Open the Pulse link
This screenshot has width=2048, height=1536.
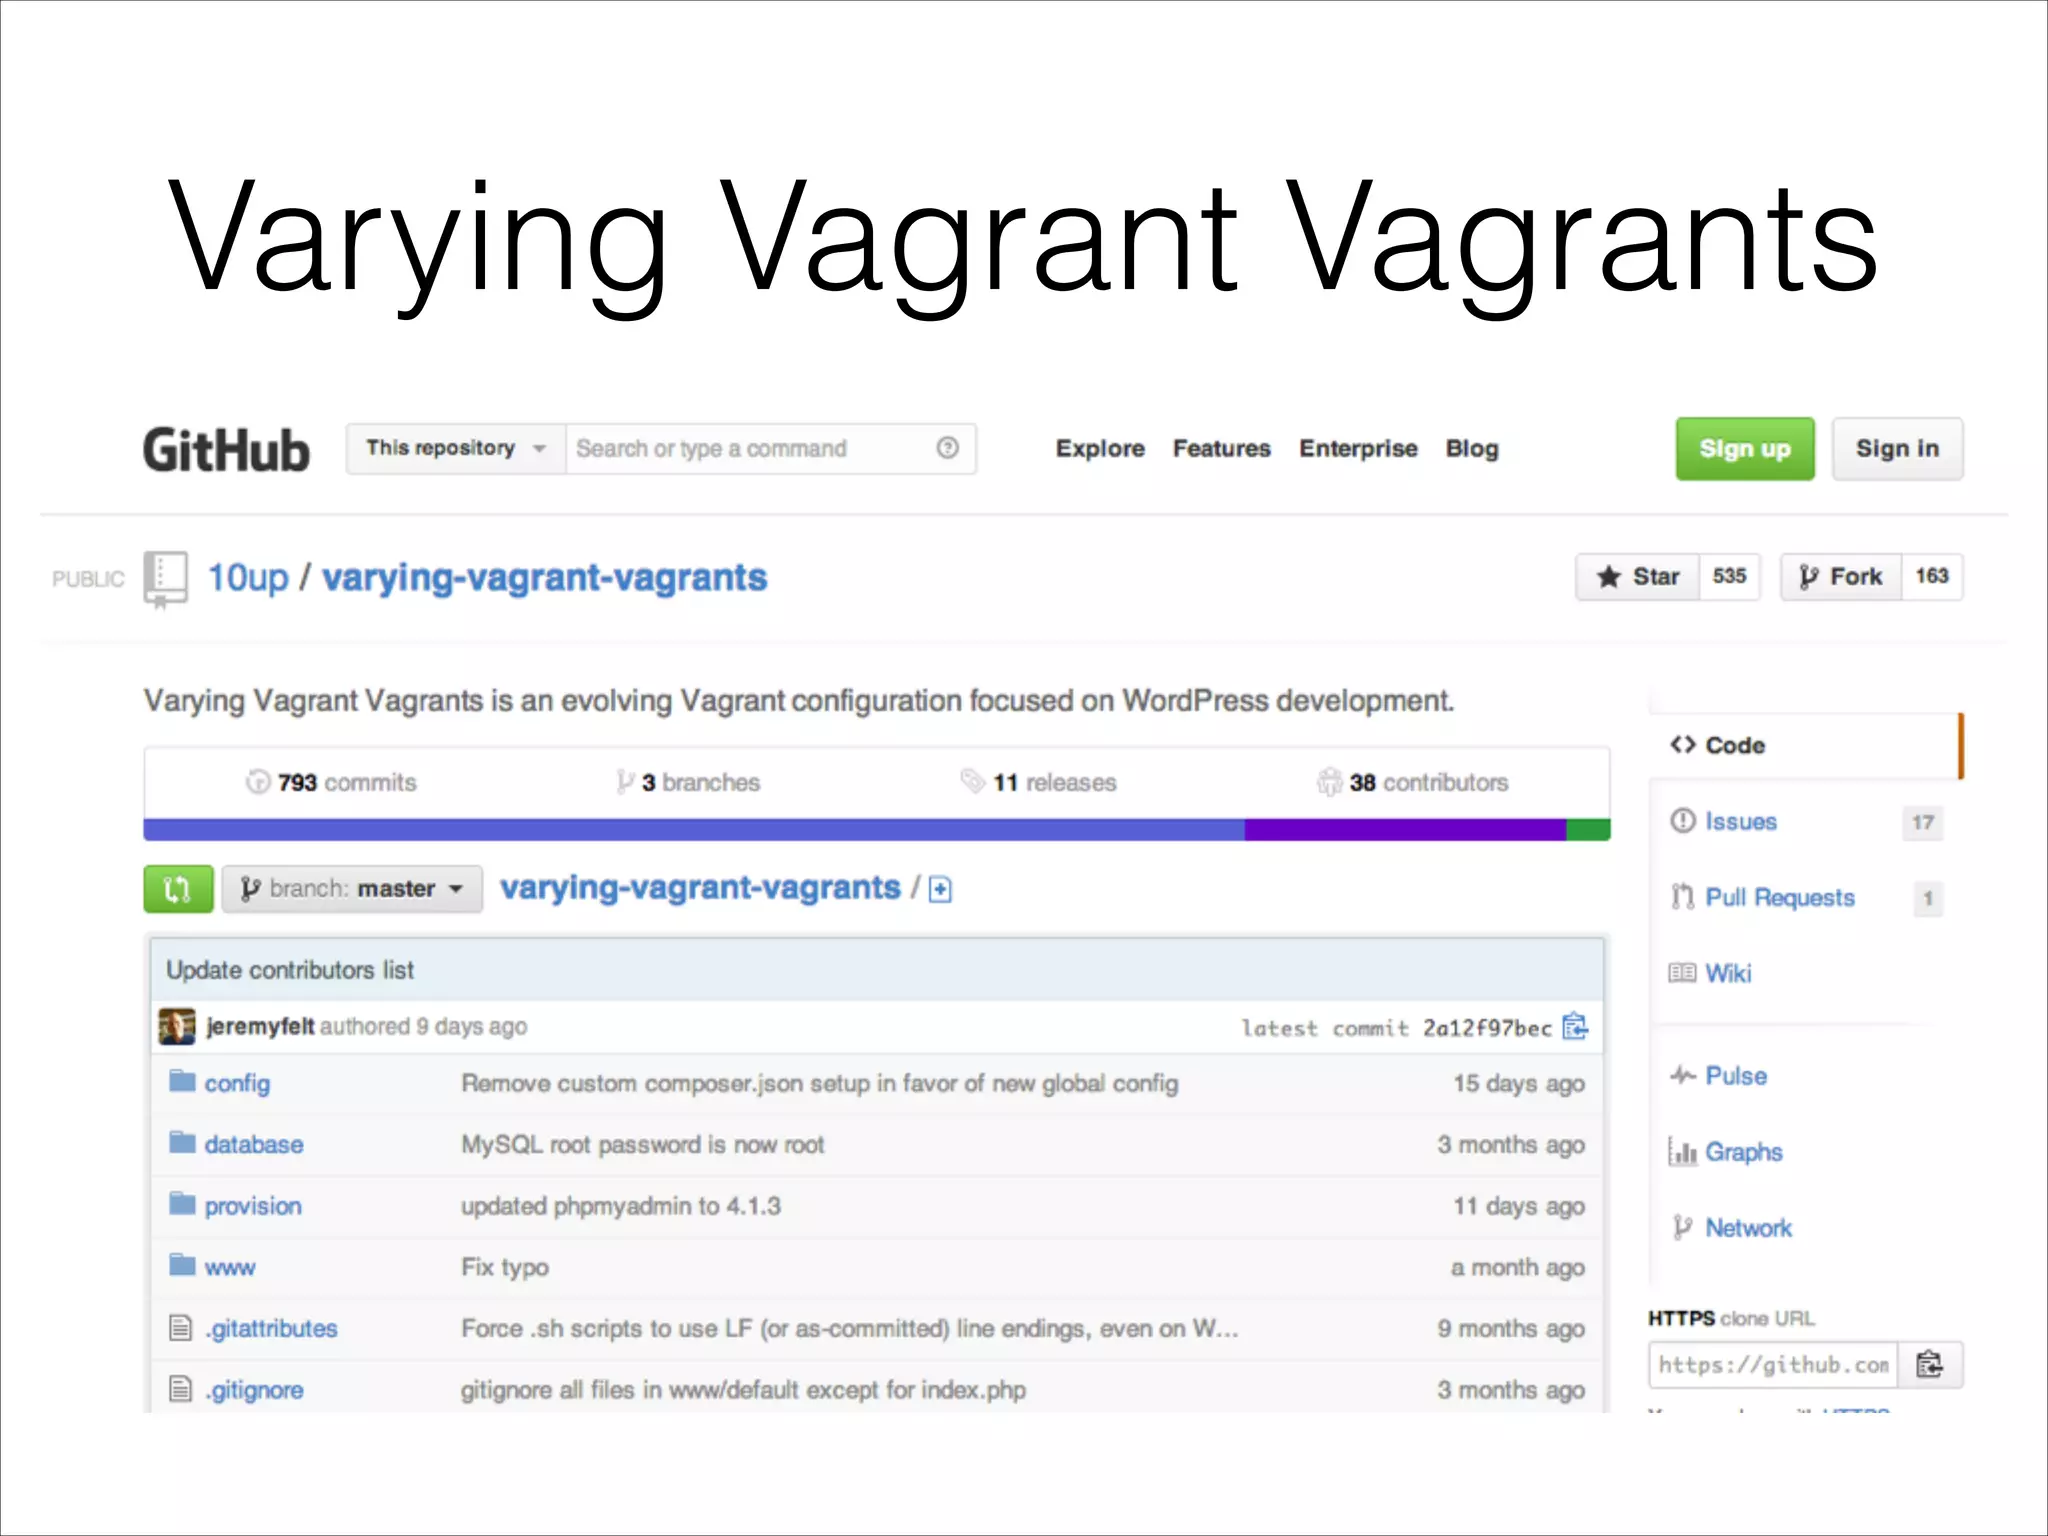coord(1736,1076)
